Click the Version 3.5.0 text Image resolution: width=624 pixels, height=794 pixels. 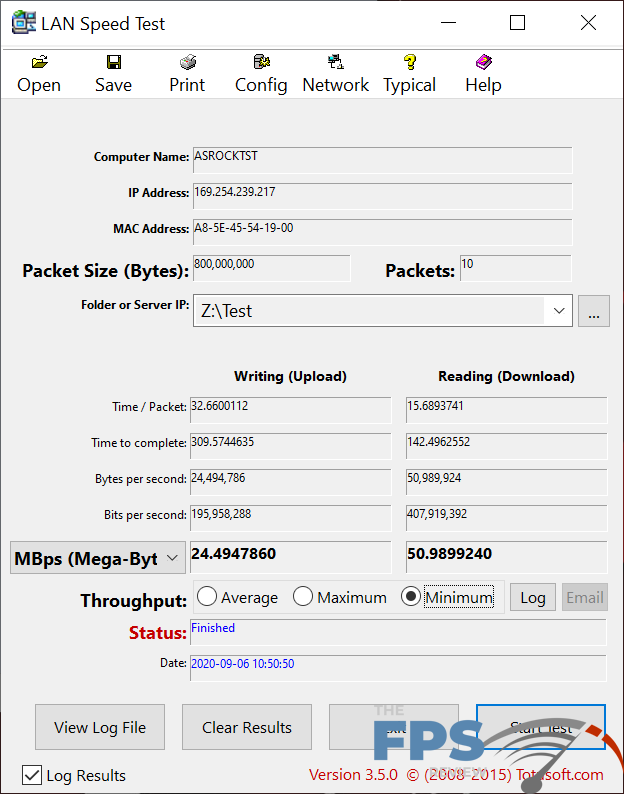click(x=353, y=774)
